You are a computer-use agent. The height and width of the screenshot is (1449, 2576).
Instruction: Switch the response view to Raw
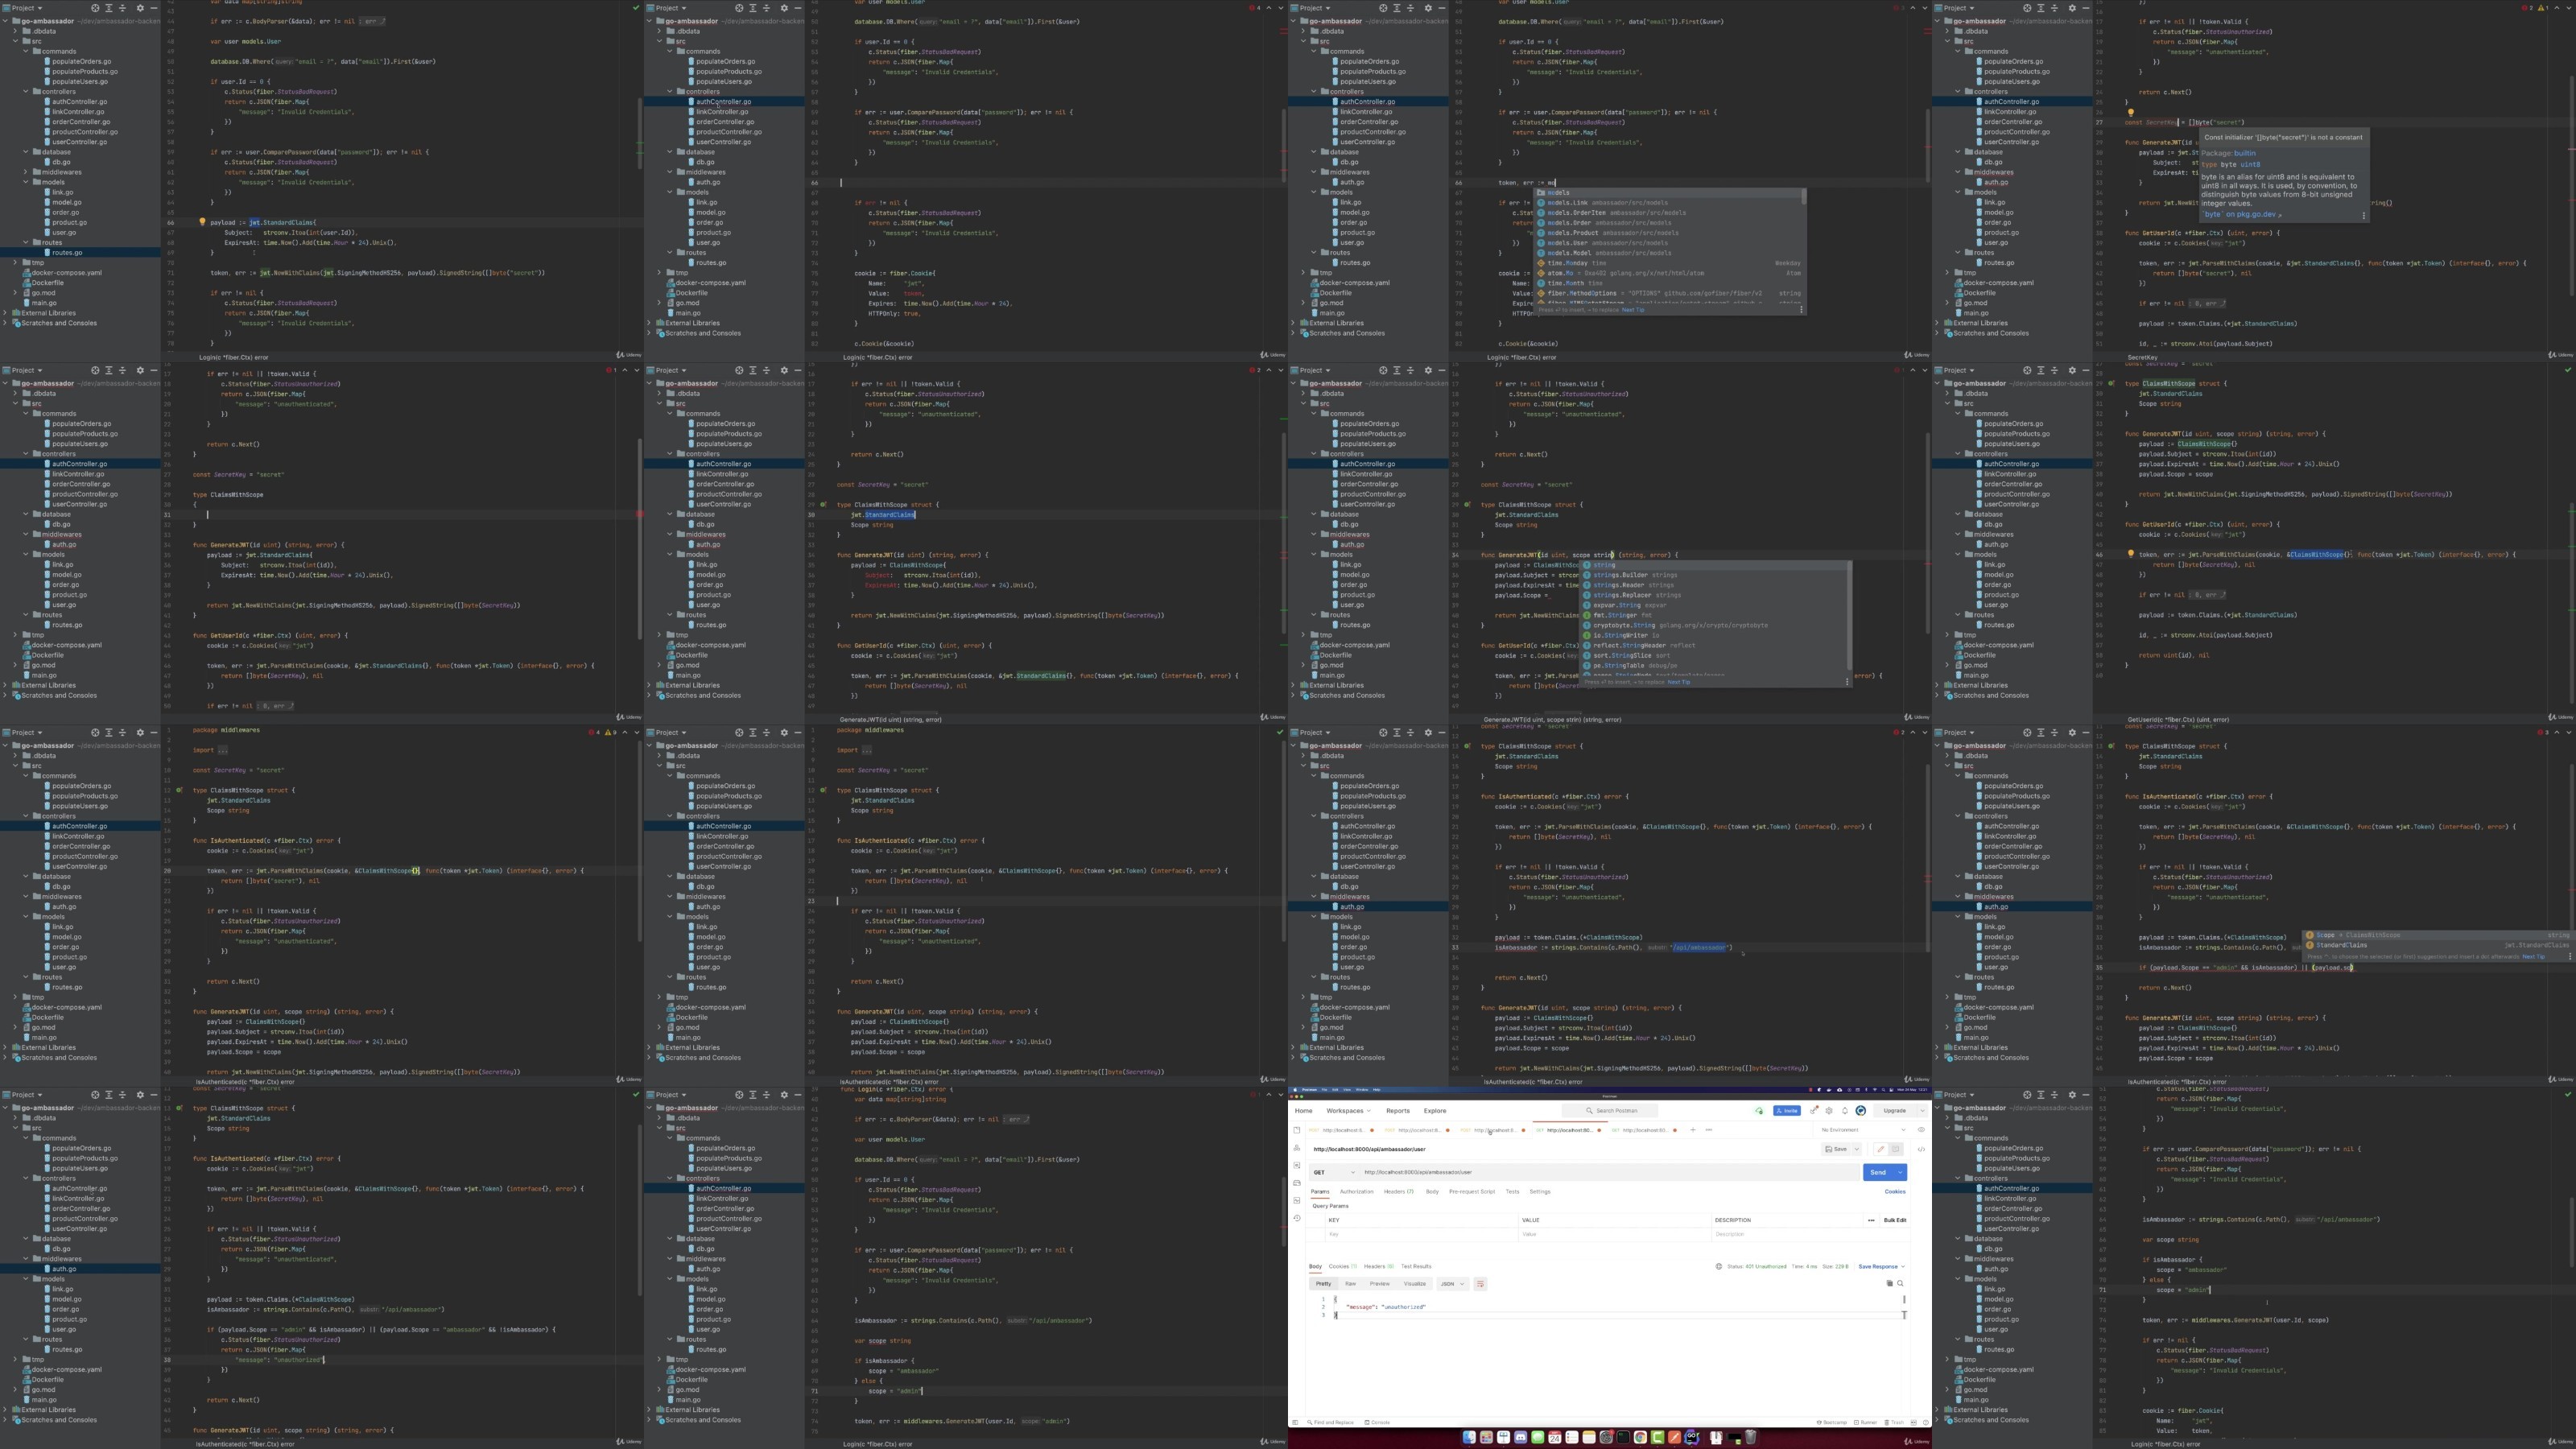pos(1351,1283)
